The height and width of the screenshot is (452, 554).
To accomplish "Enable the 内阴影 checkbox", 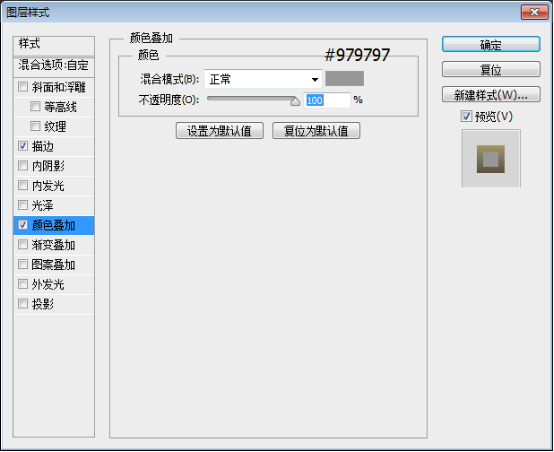I will click(x=23, y=165).
